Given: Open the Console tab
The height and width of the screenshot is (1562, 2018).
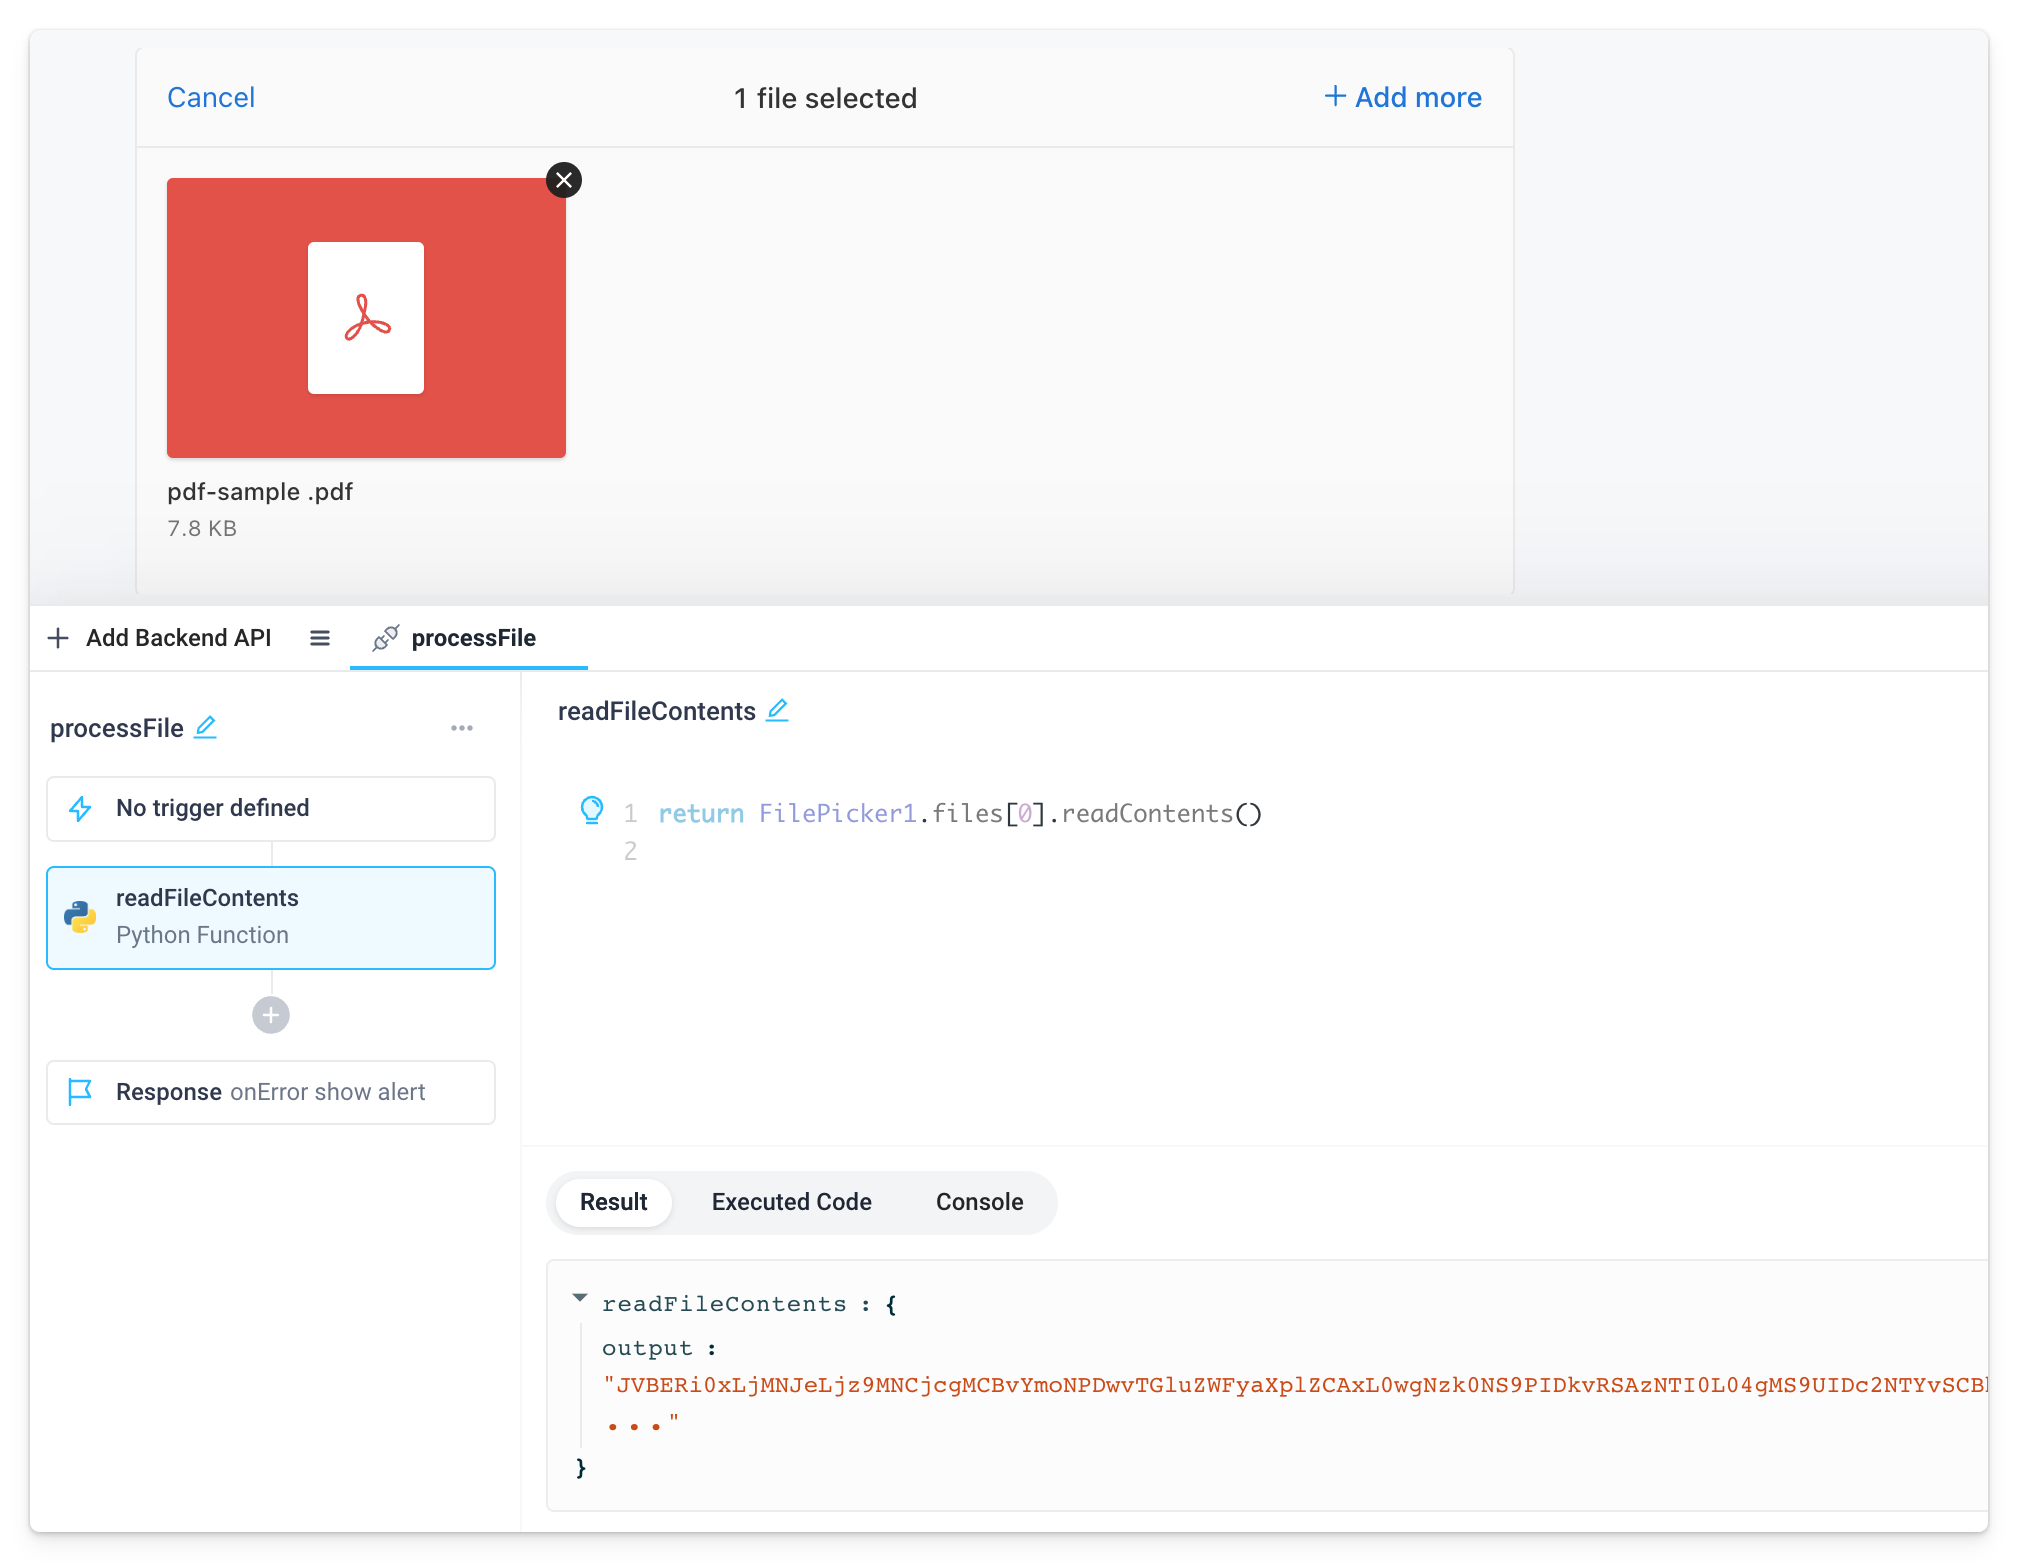Looking at the screenshot, I should coord(978,1201).
